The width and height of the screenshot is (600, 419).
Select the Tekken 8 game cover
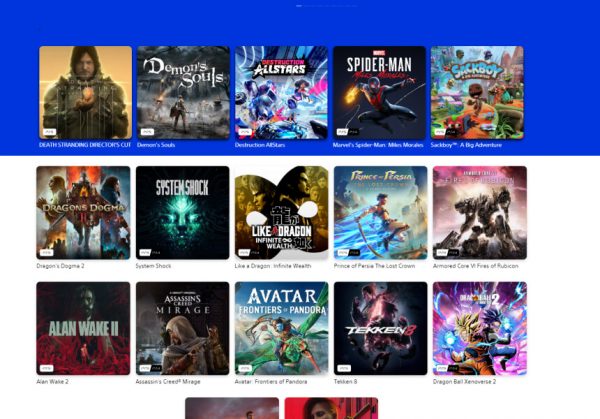380,328
